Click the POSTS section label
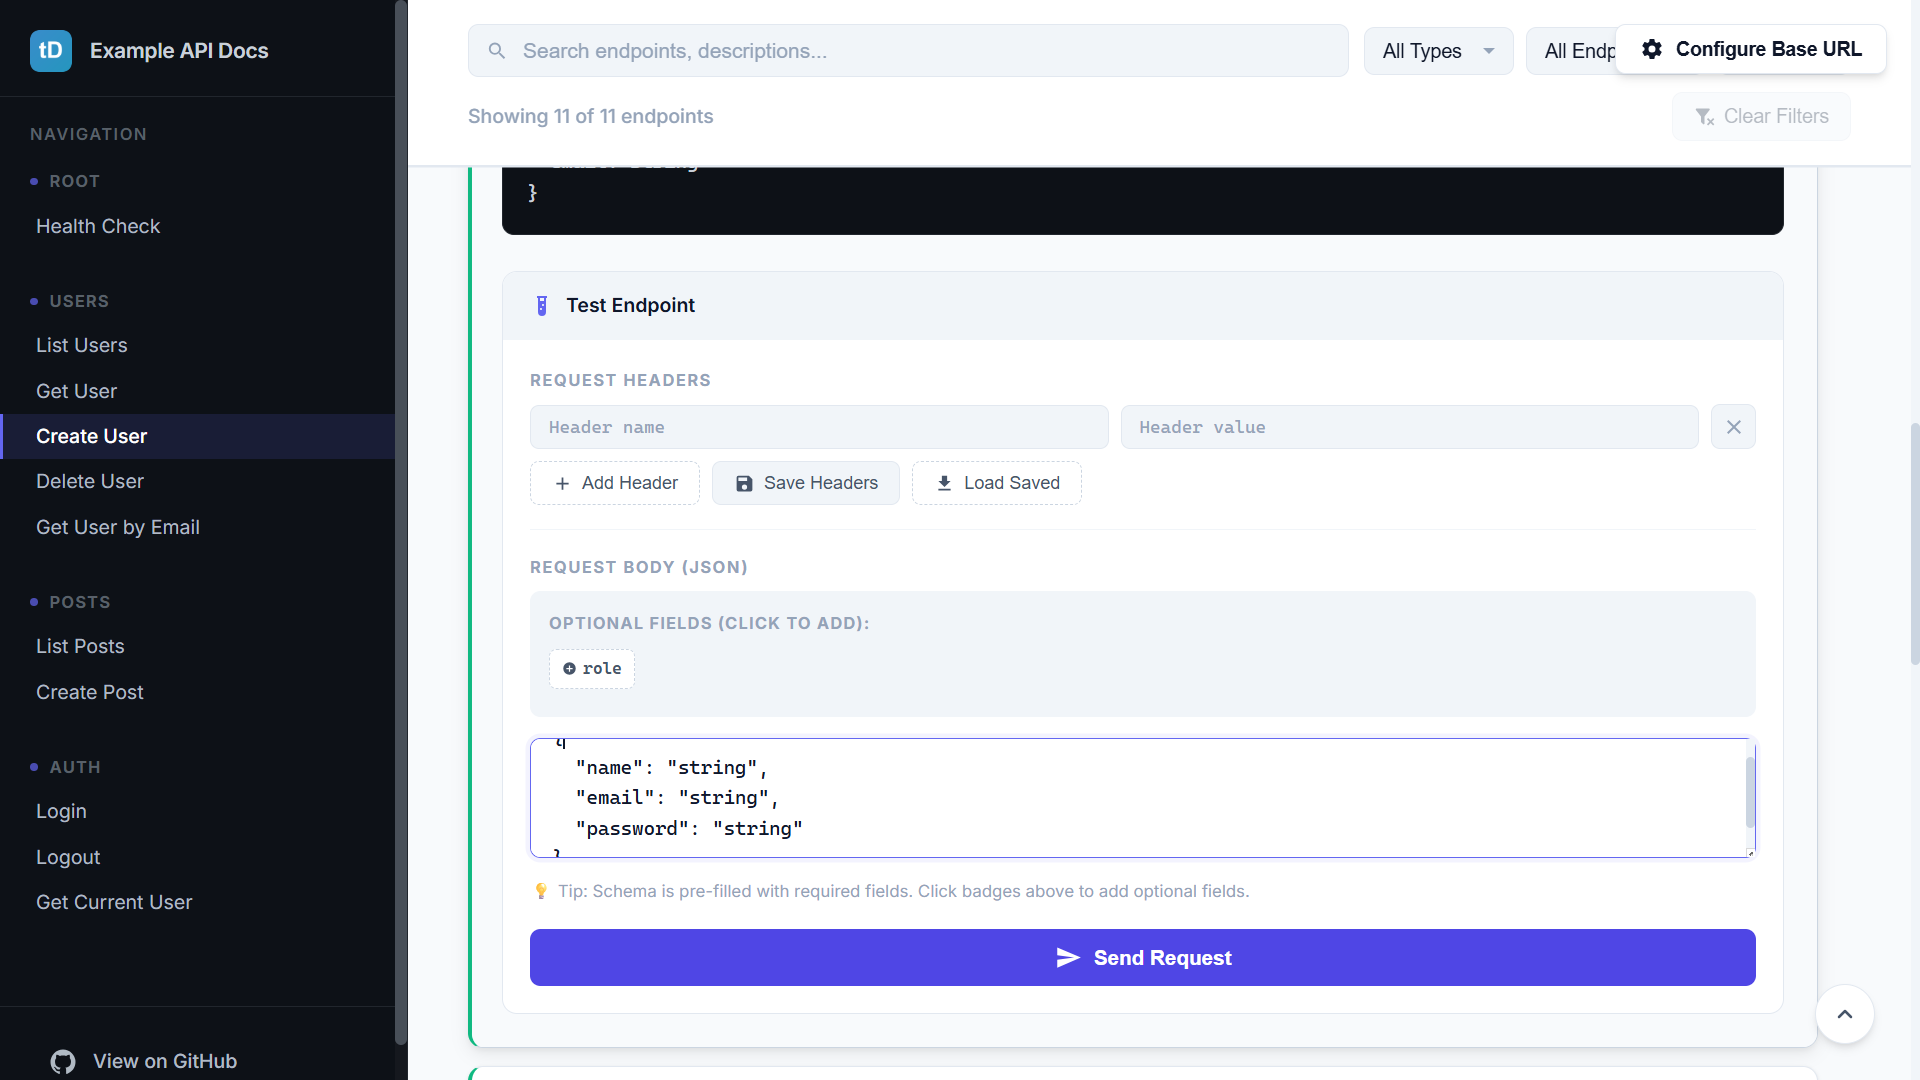 [x=80, y=603]
